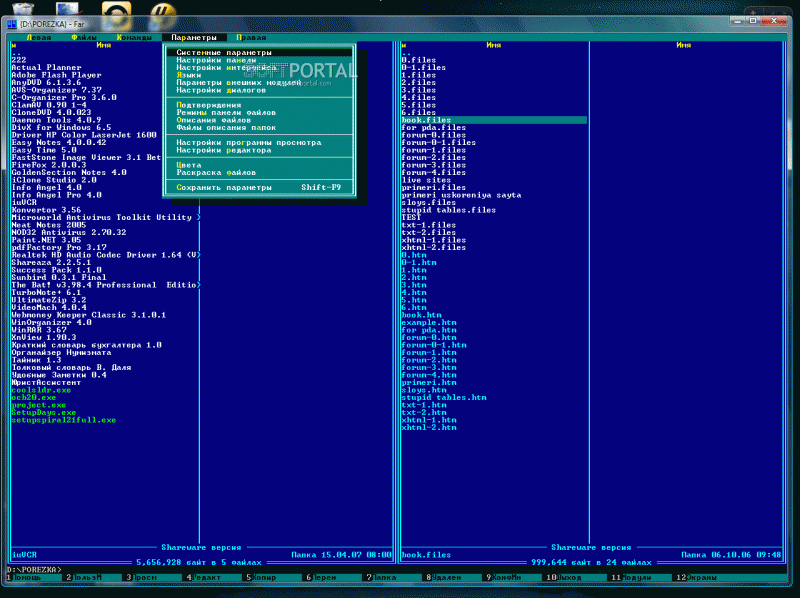Select 'TEST' folder in right panel
The width and height of the screenshot is (800, 598).
411,217
